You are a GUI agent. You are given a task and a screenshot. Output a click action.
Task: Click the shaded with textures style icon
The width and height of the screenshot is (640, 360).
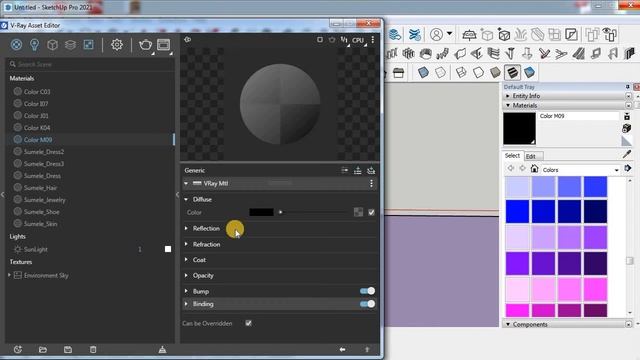pyautogui.click(x=512, y=72)
